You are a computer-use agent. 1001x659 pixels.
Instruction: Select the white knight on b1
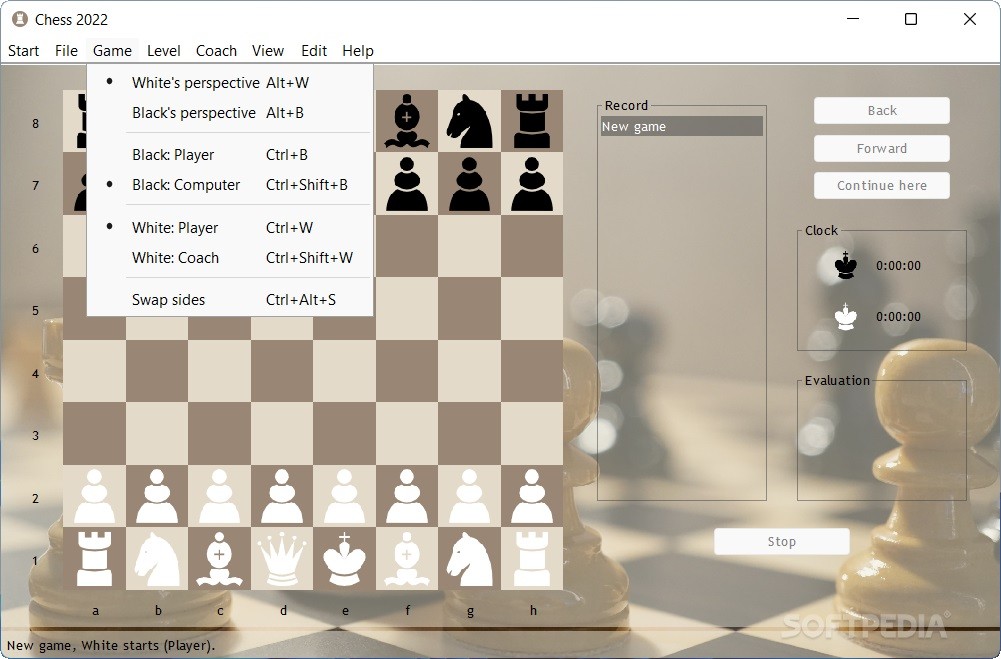pos(156,559)
